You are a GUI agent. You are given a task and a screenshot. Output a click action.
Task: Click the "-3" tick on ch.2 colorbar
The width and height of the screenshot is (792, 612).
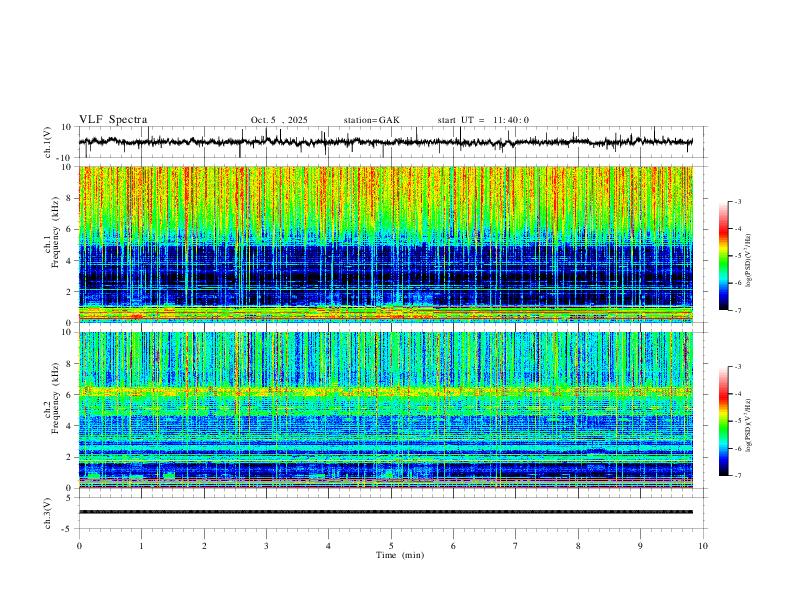coord(738,367)
